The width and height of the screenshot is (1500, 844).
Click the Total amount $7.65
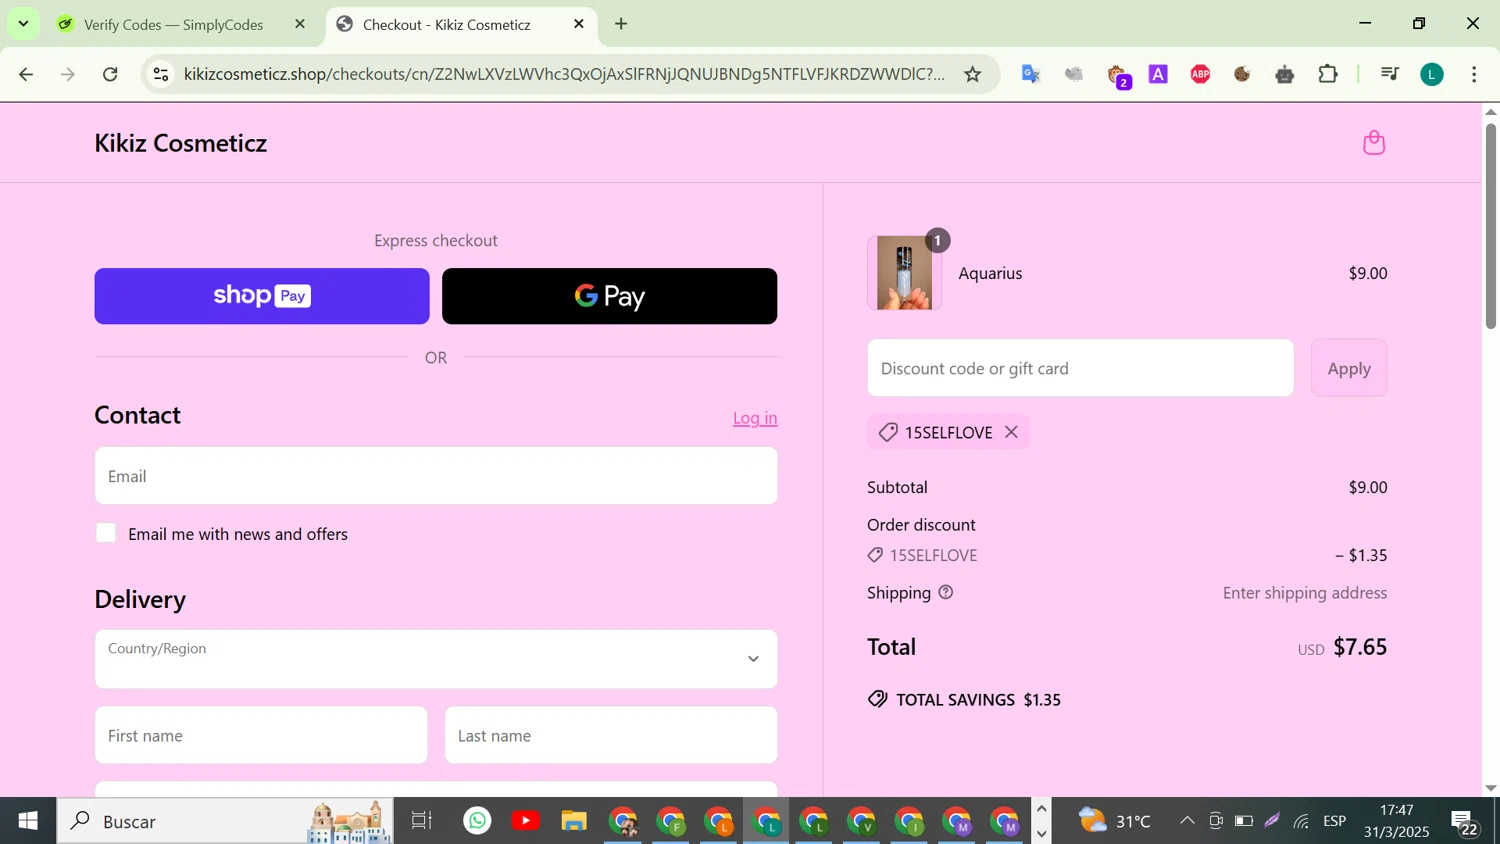[x=1360, y=646]
